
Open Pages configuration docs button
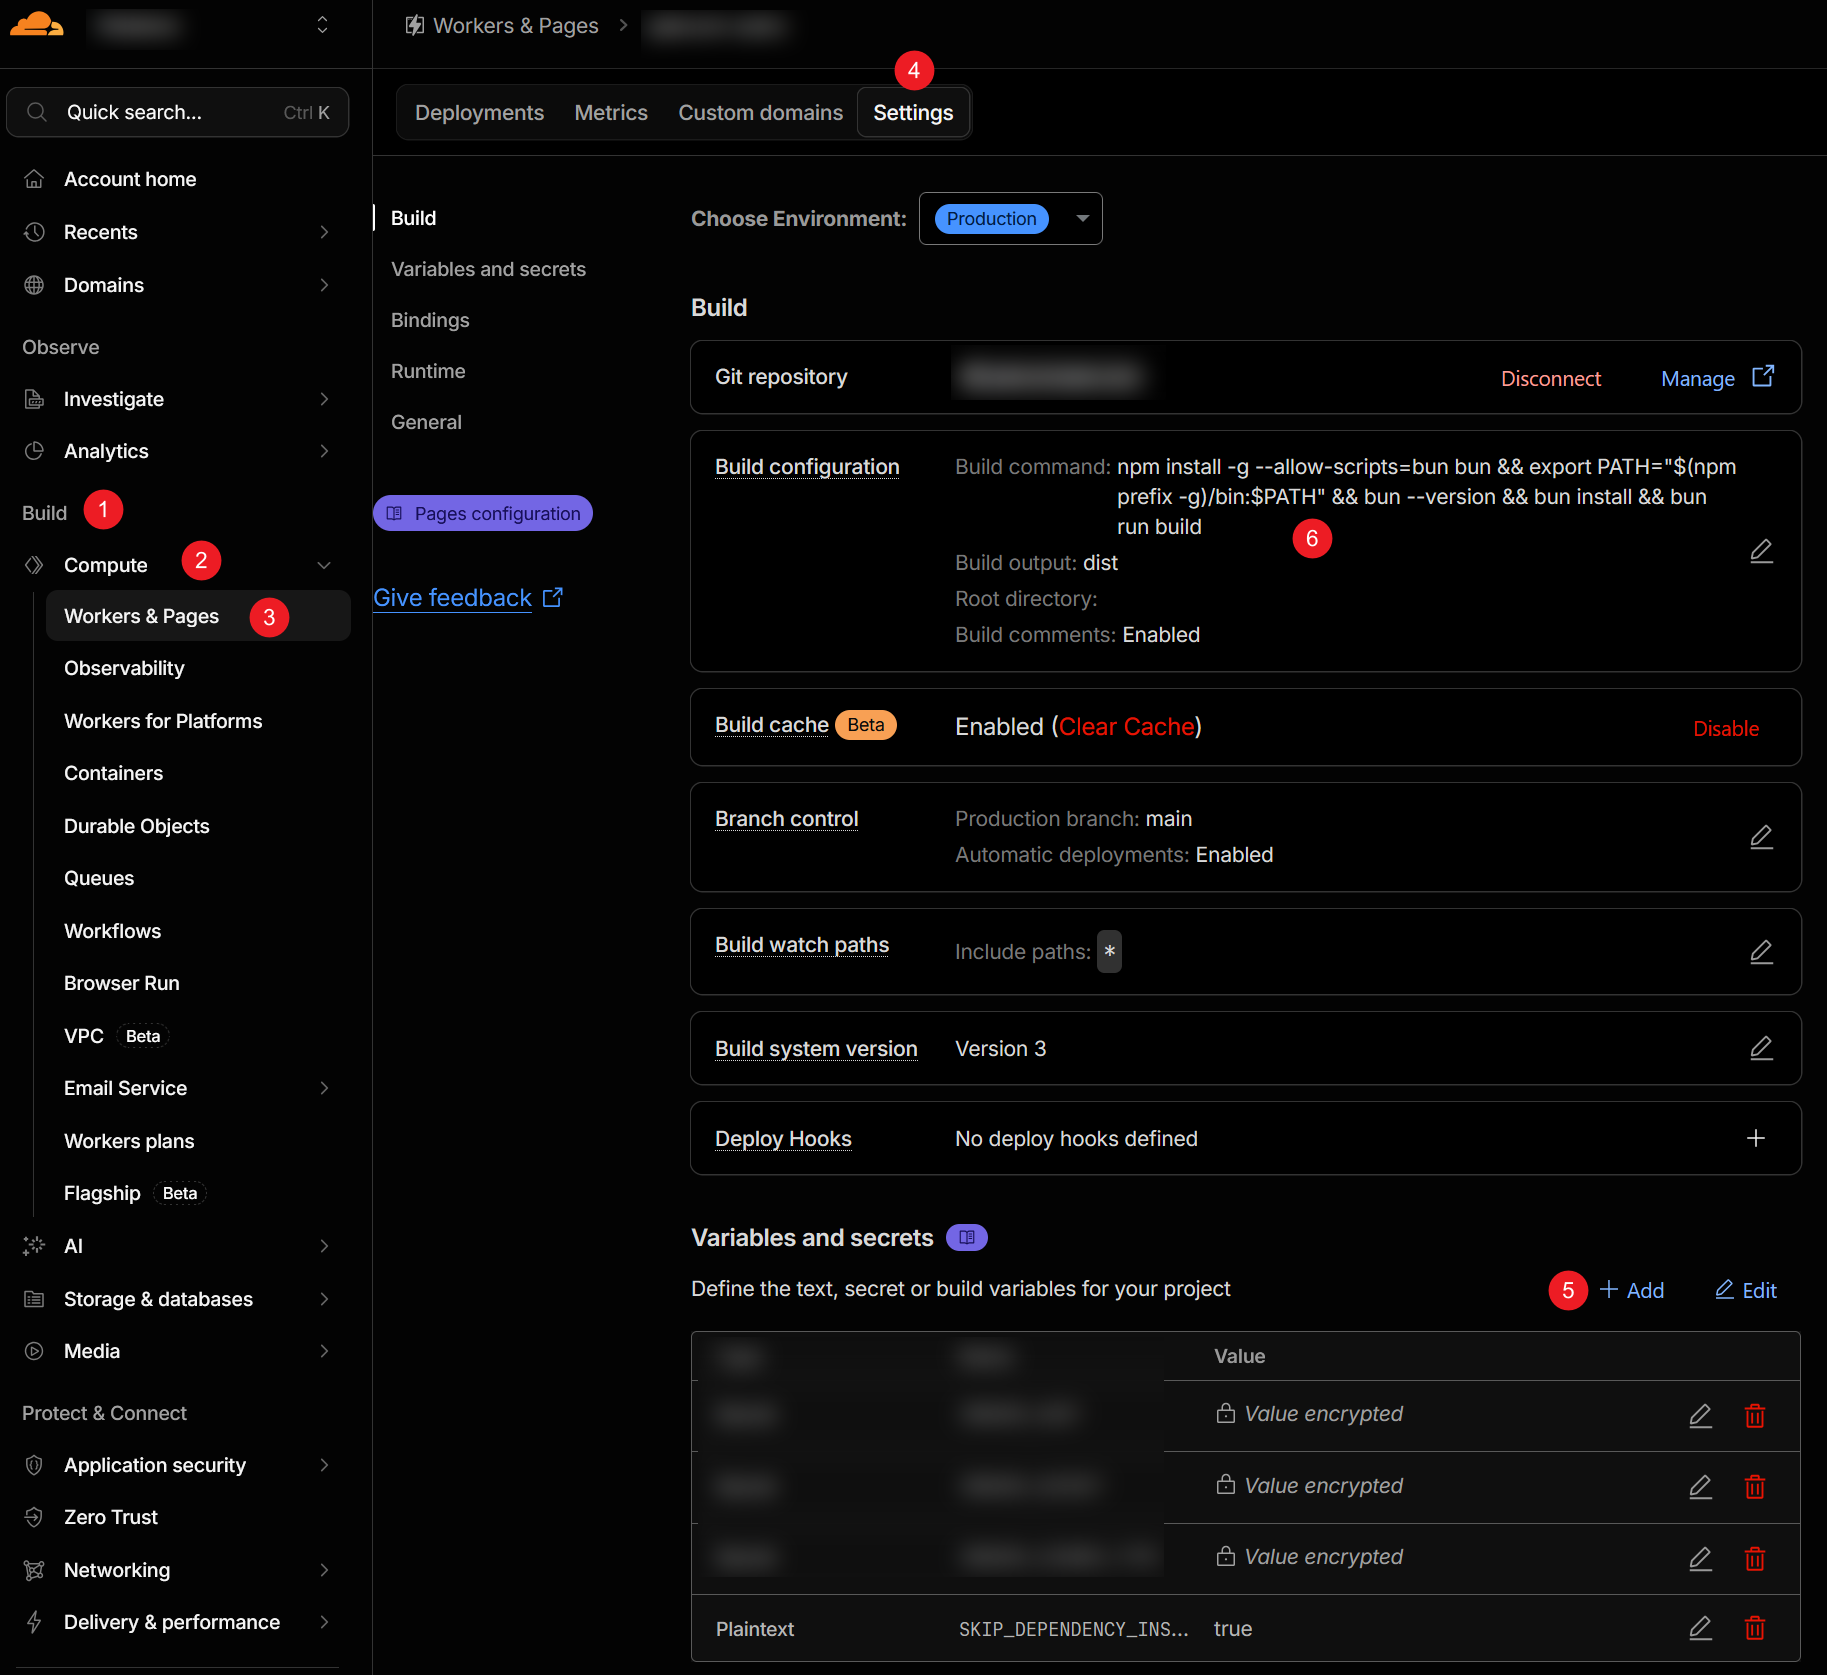483,513
